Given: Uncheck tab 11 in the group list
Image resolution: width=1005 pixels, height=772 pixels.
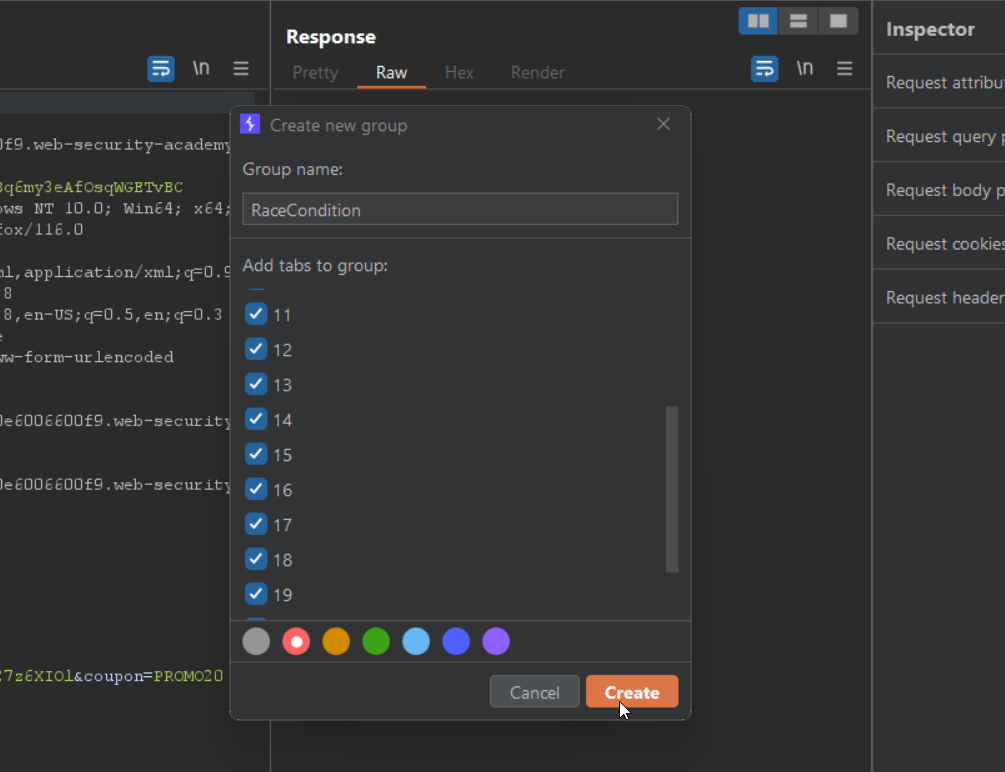Looking at the screenshot, I should click(x=256, y=315).
